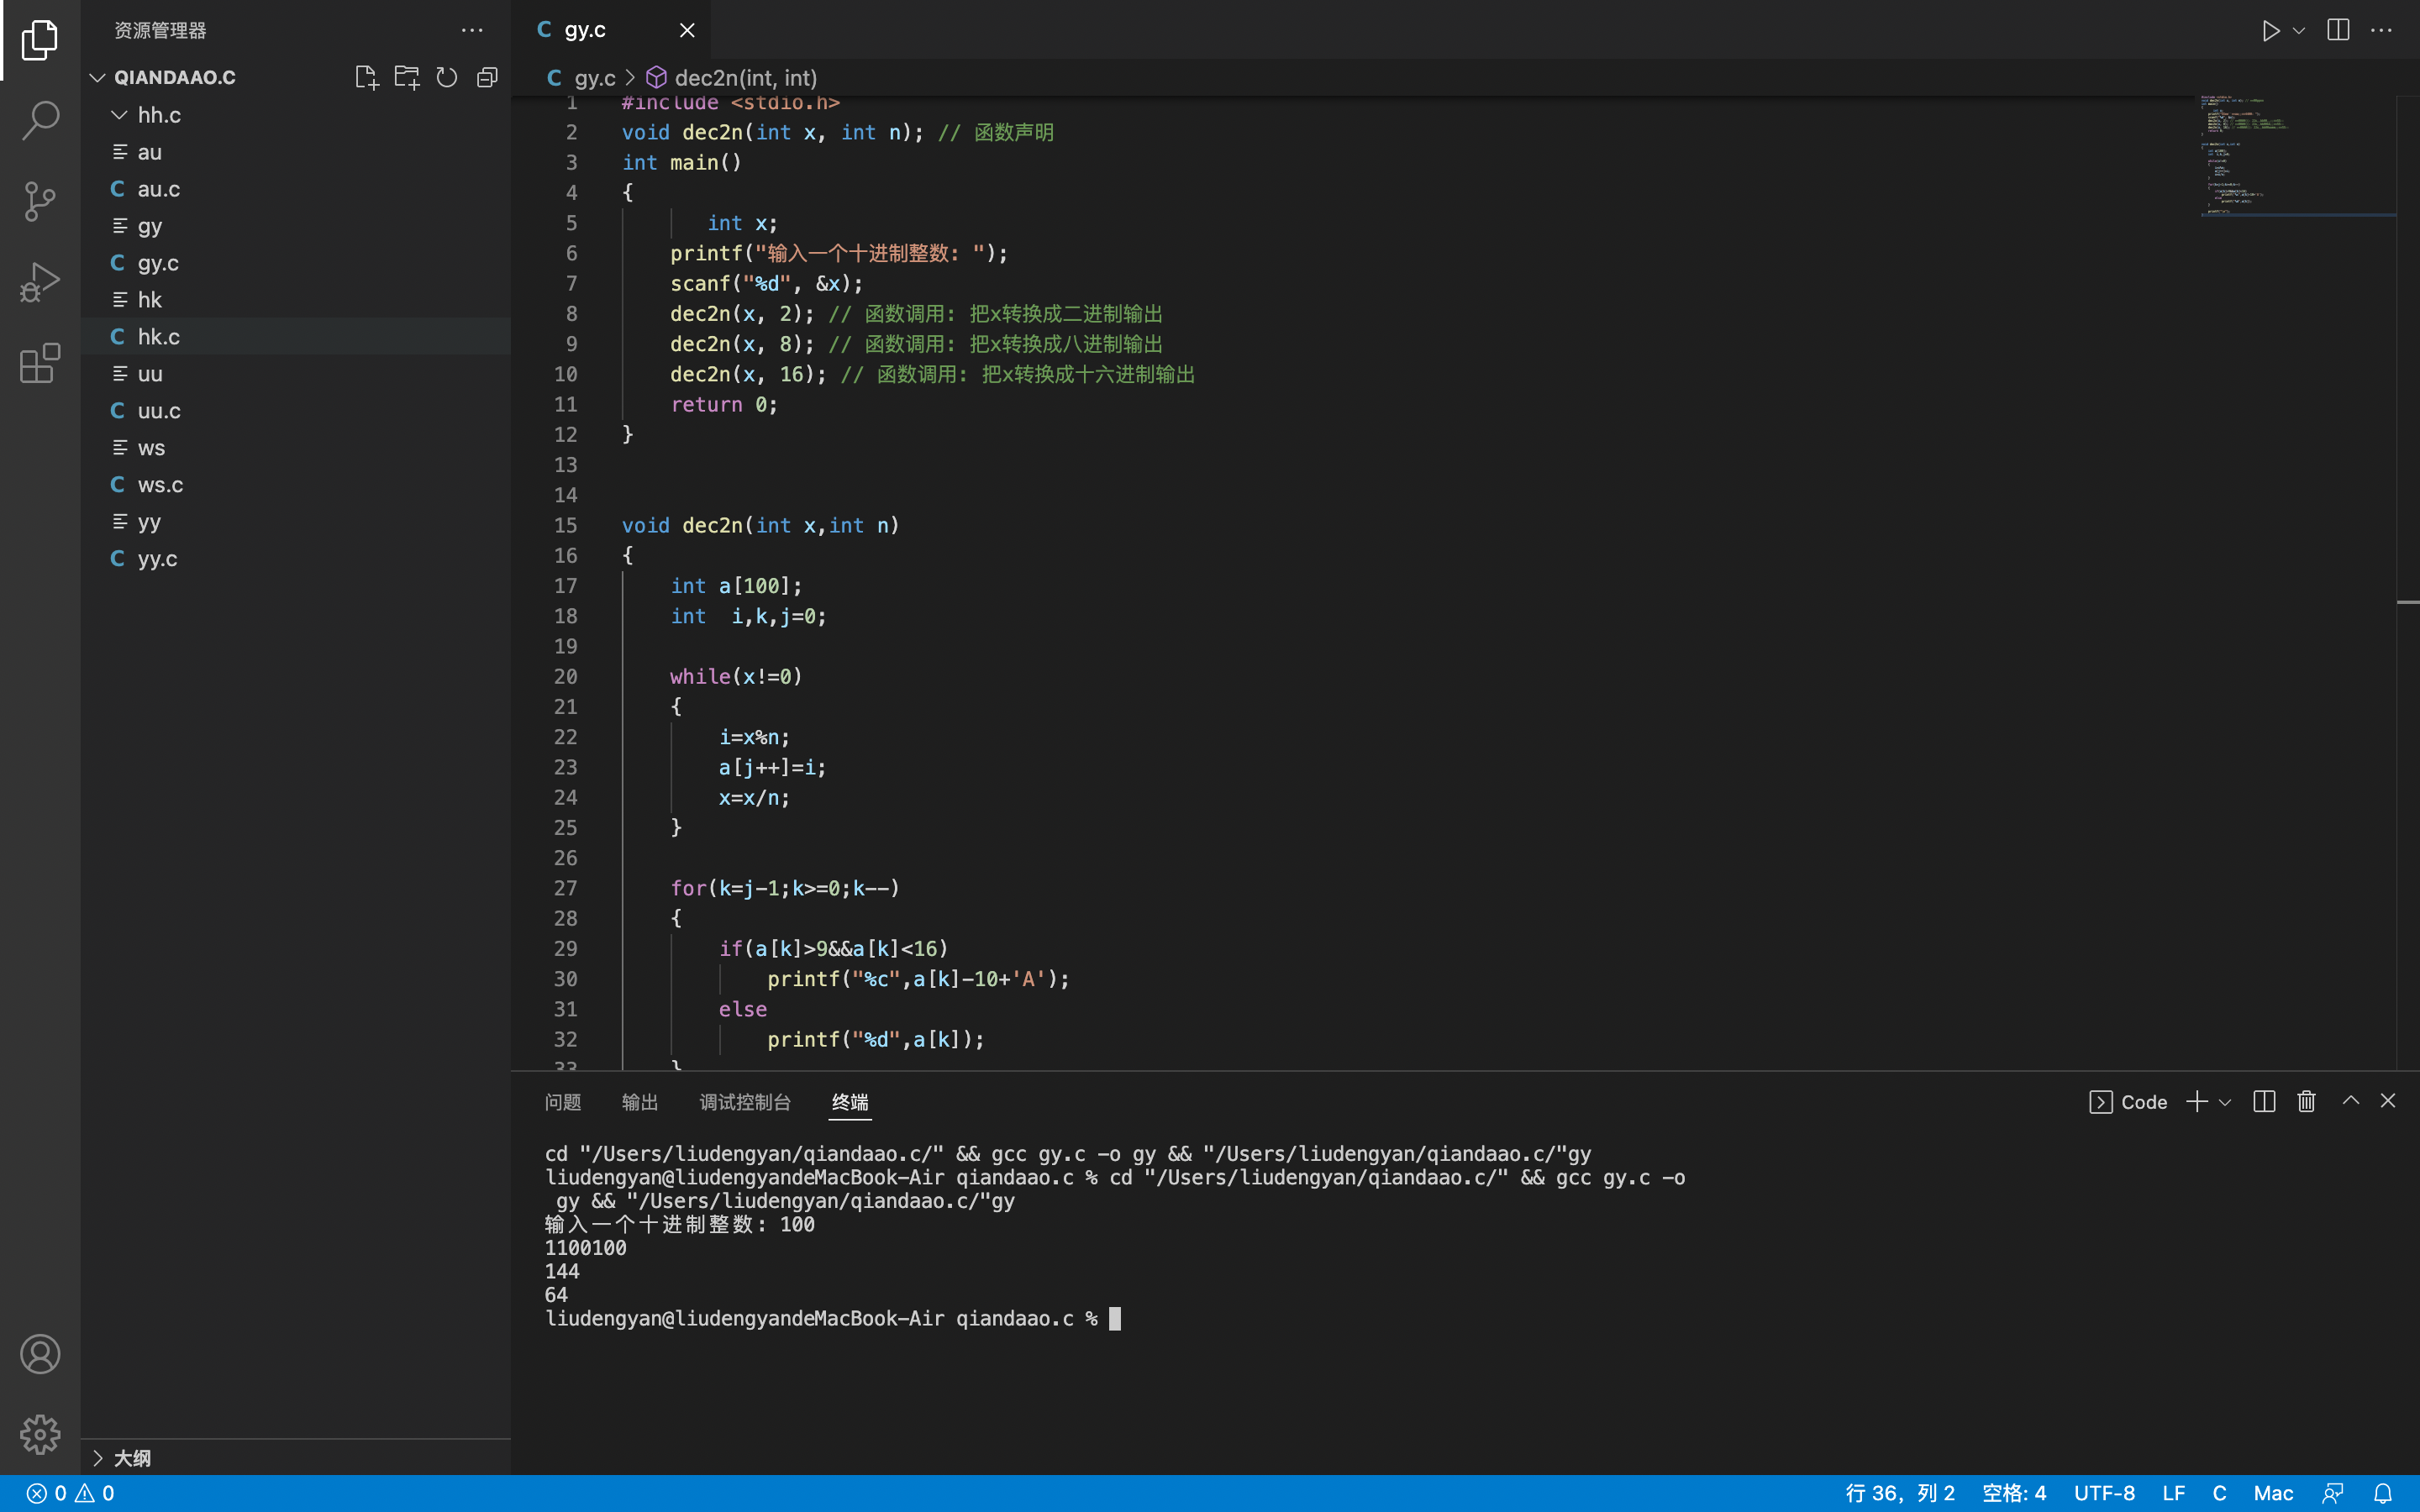Image resolution: width=2420 pixels, height=1512 pixels.
Task: Switch to the 问题 problems tab
Action: pos(563,1102)
